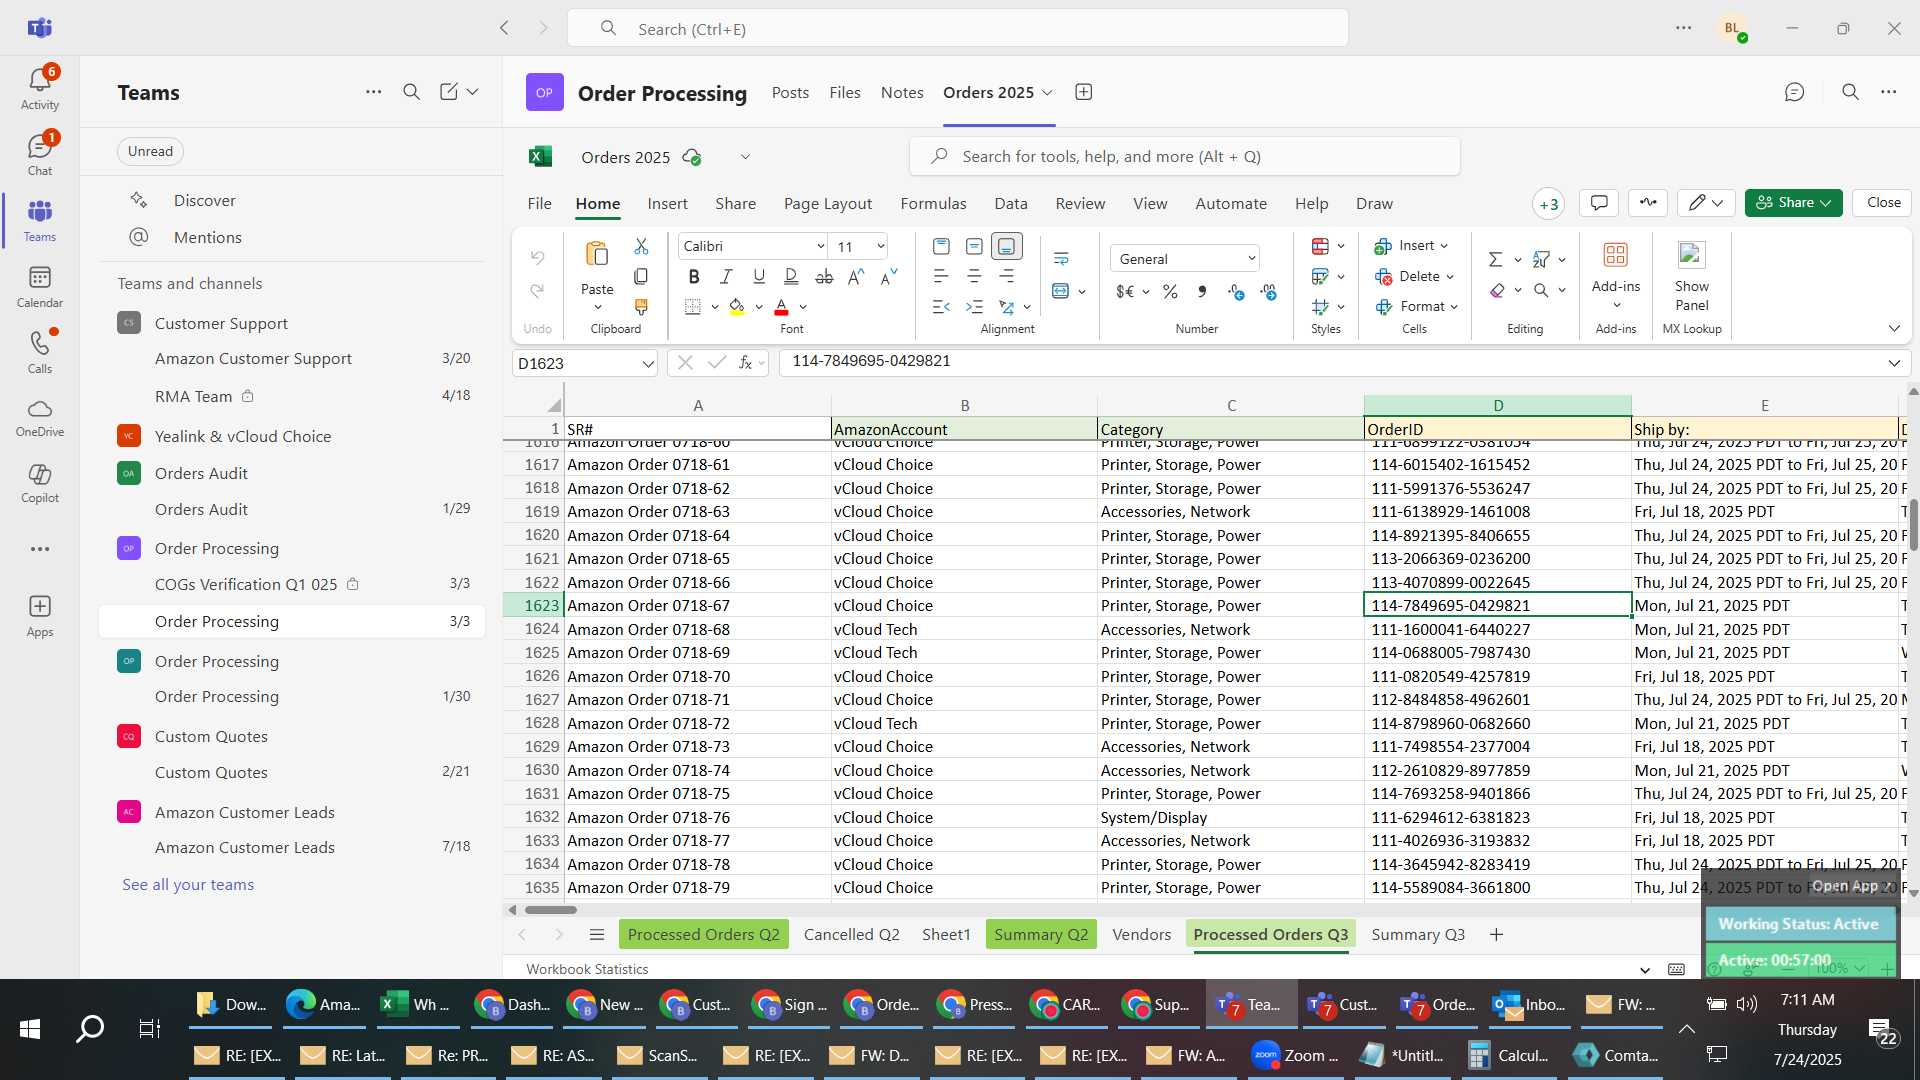Image resolution: width=1920 pixels, height=1080 pixels.
Task: Switch to the Formulas ribbon tab
Action: pos(933,203)
